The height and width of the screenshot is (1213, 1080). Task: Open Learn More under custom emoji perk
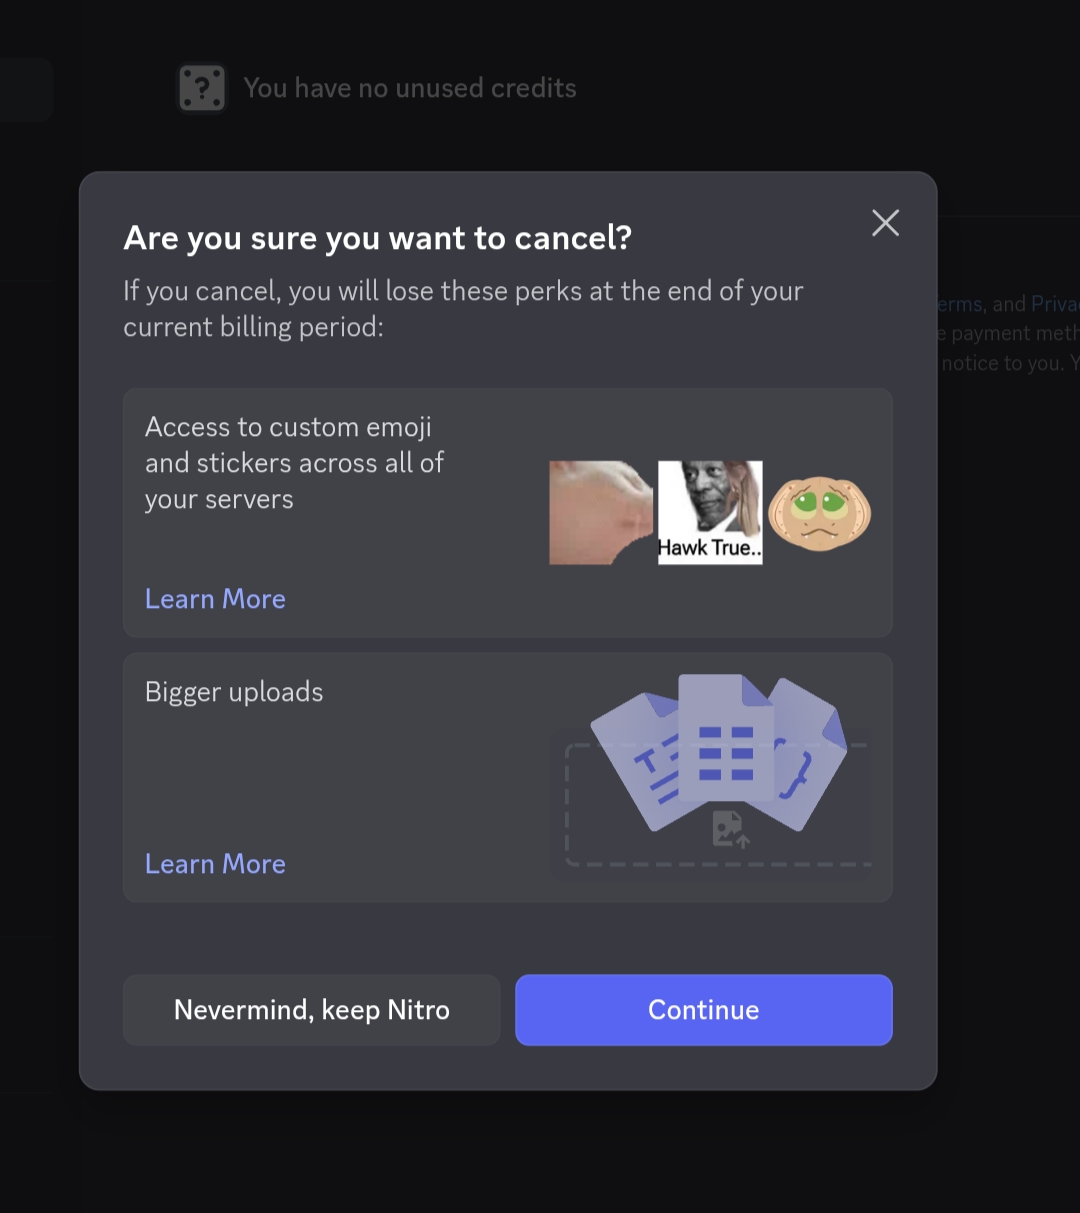215,599
